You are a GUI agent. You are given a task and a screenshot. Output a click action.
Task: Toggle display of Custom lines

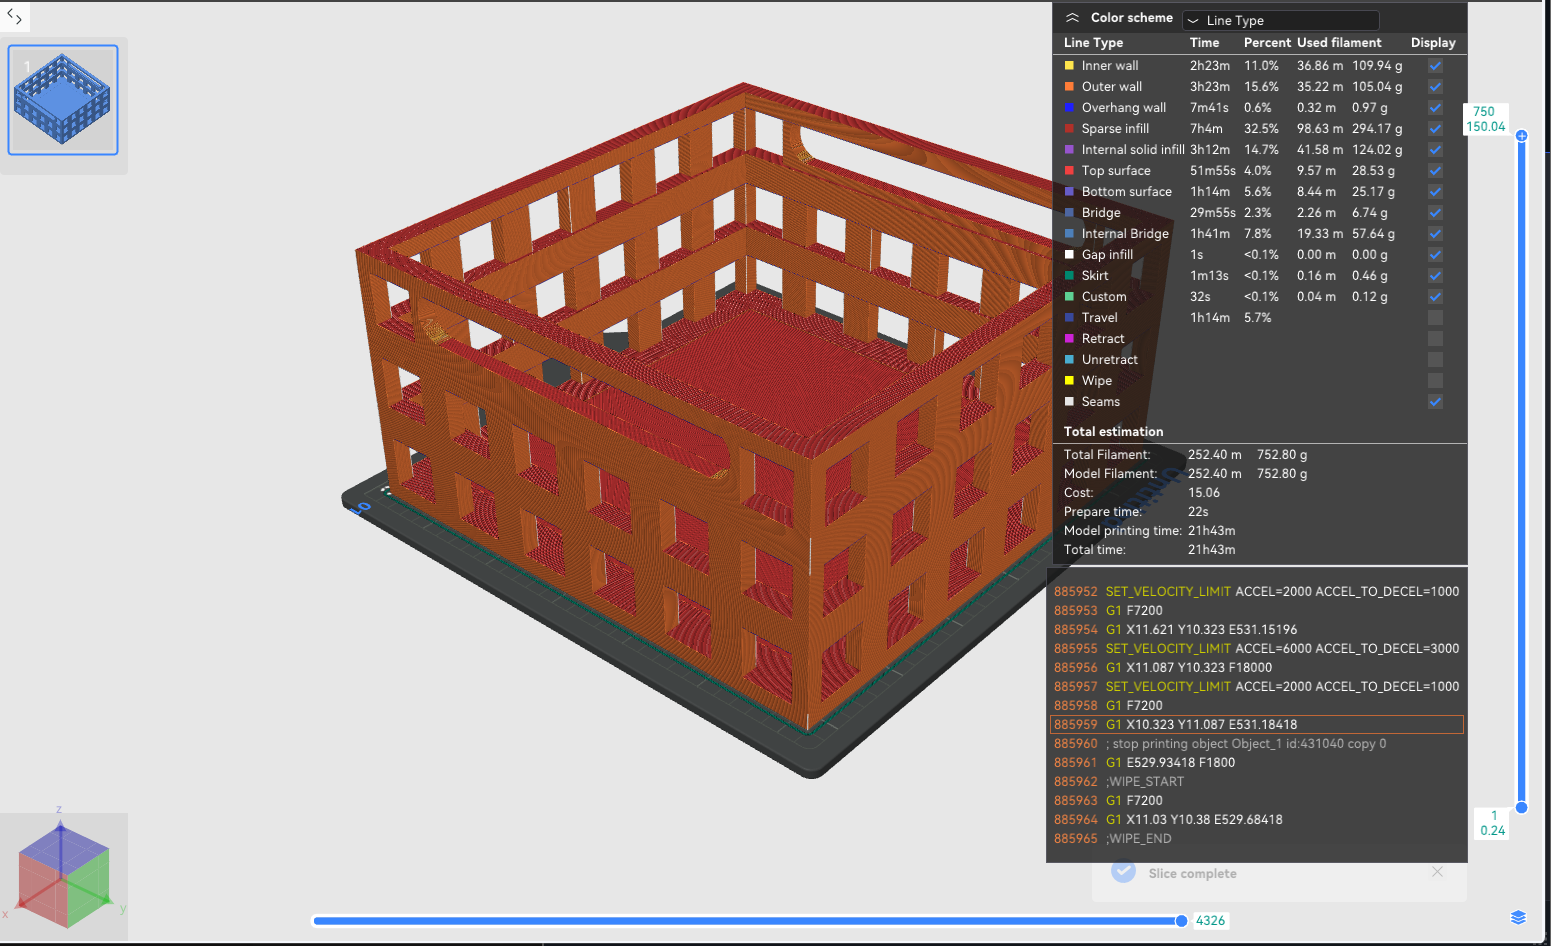point(1435,297)
